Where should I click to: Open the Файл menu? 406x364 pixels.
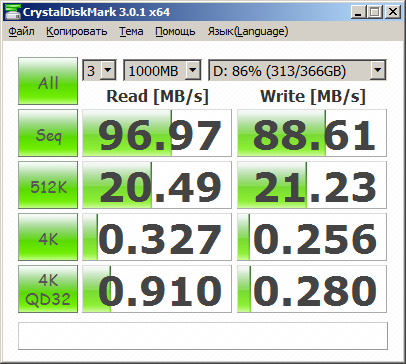[x=21, y=31]
